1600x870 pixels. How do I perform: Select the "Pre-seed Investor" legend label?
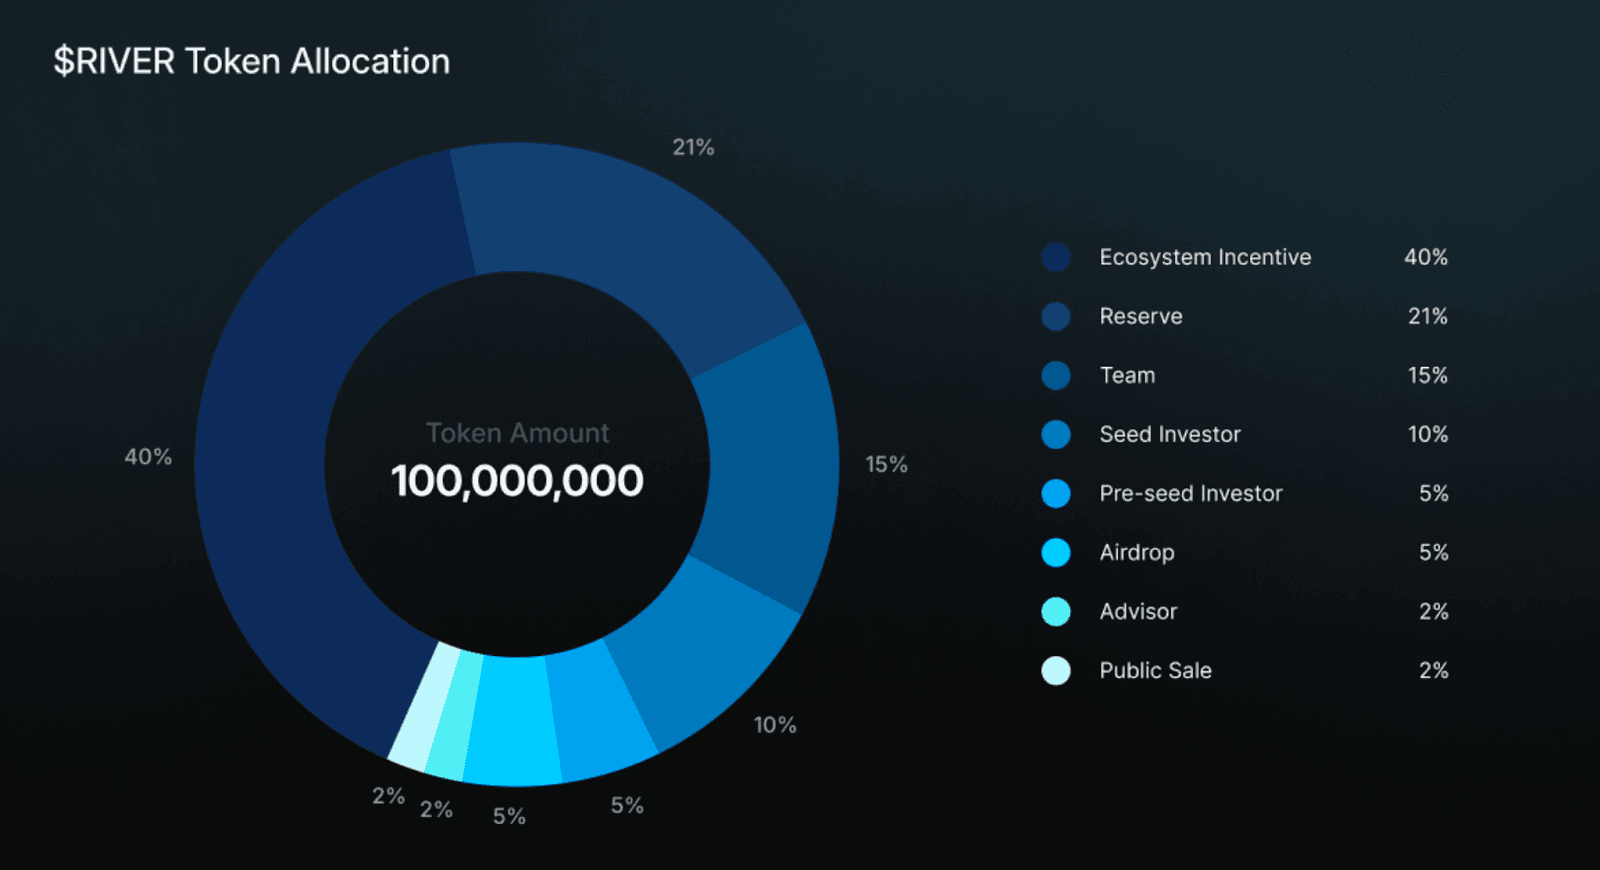coord(1190,494)
